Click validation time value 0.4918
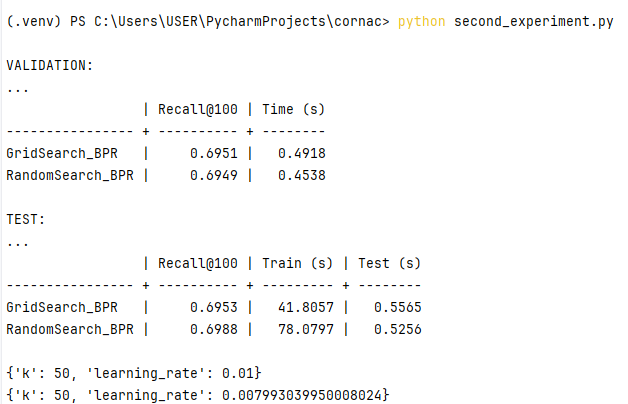Viewport: 628px width, 404px height. coord(302,153)
